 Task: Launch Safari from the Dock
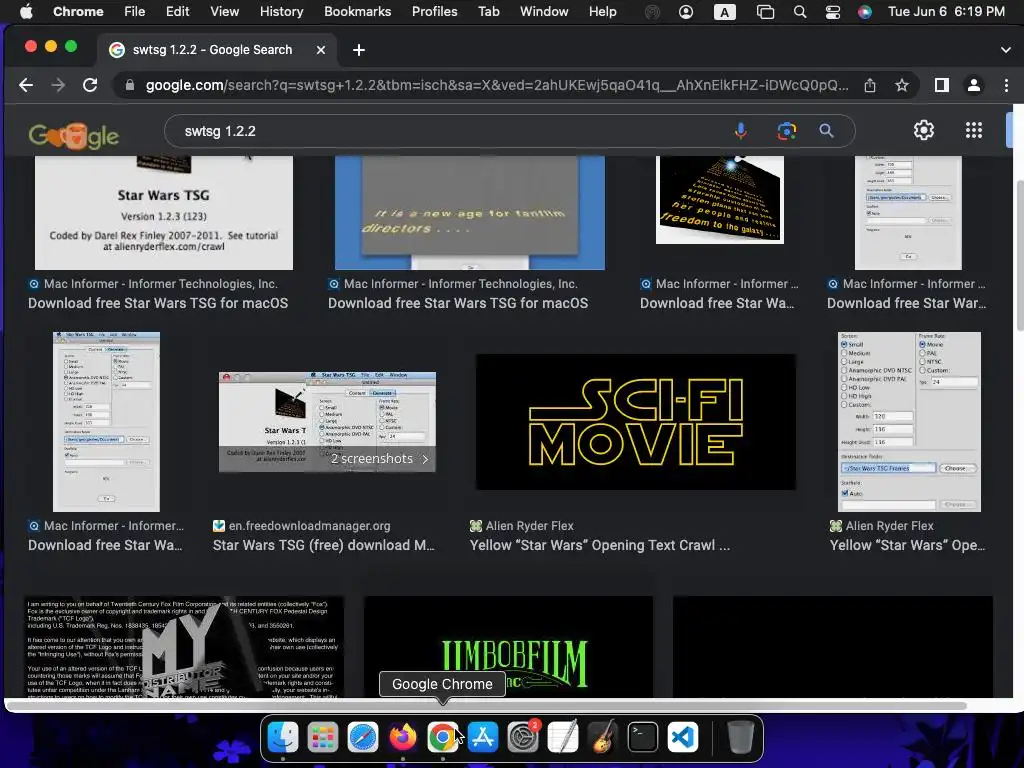(x=362, y=737)
